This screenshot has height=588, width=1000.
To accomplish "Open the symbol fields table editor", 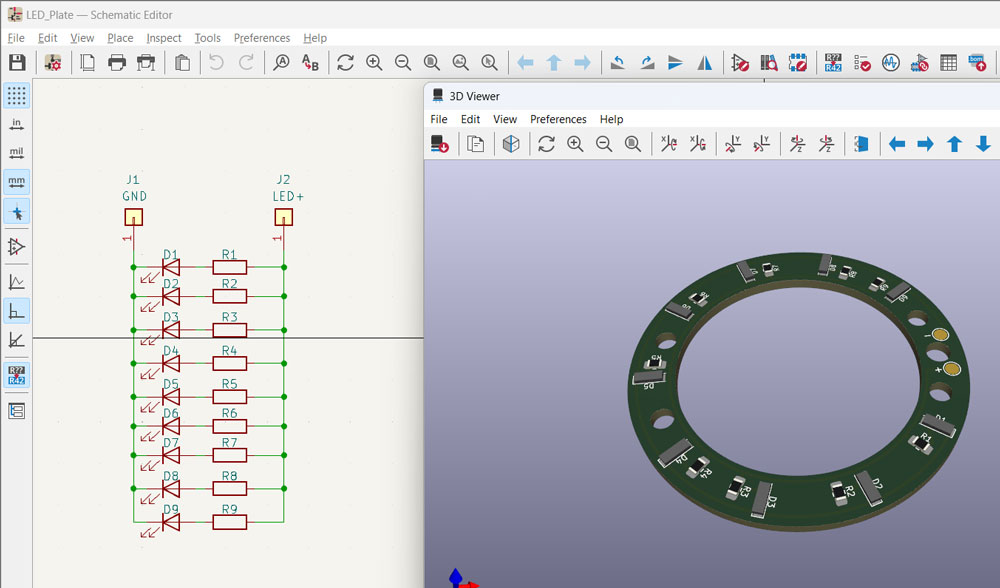I will click(x=948, y=63).
